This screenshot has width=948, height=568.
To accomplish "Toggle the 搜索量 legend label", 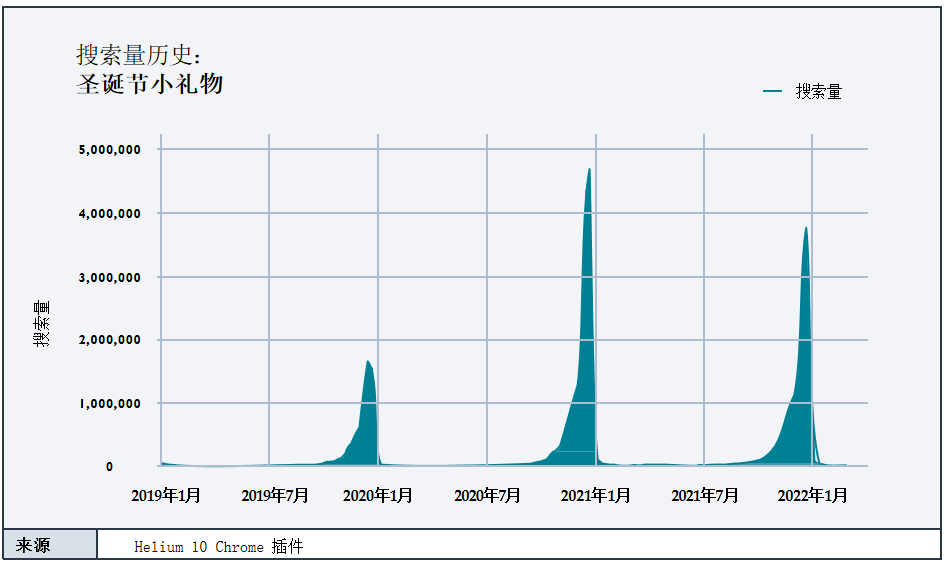I will pyautogui.click(x=818, y=92).
